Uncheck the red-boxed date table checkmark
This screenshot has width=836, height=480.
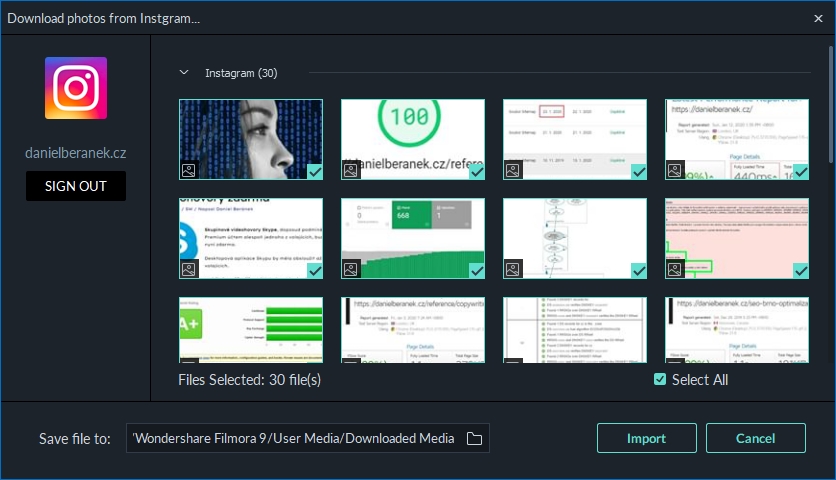639,172
